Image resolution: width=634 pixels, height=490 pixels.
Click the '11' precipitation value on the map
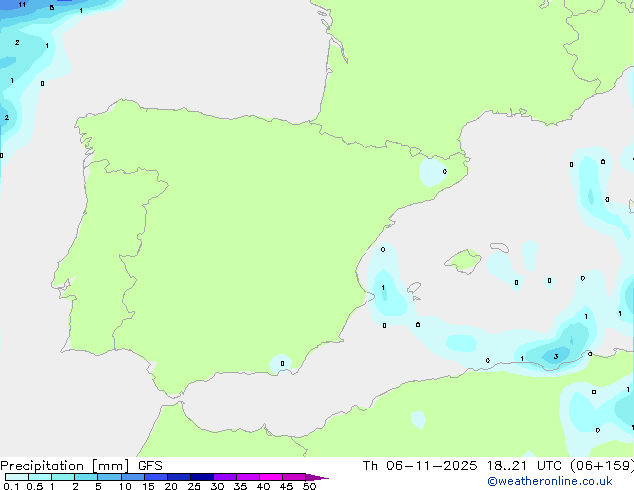tap(22, 5)
